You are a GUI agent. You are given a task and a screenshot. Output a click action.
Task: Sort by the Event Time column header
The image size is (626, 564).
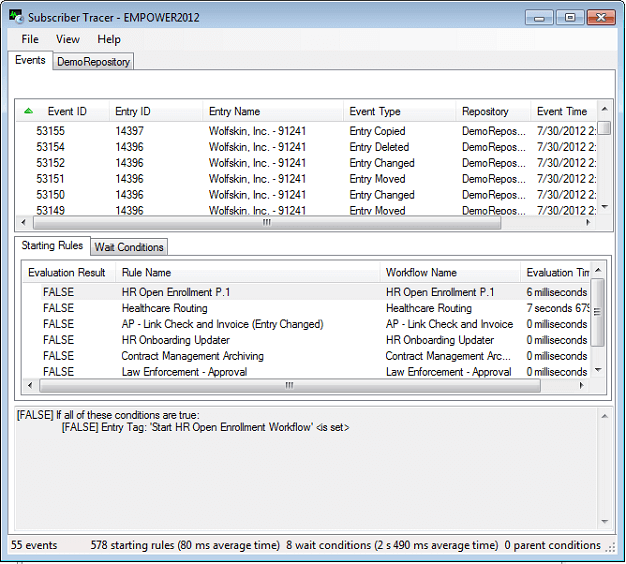coord(562,111)
